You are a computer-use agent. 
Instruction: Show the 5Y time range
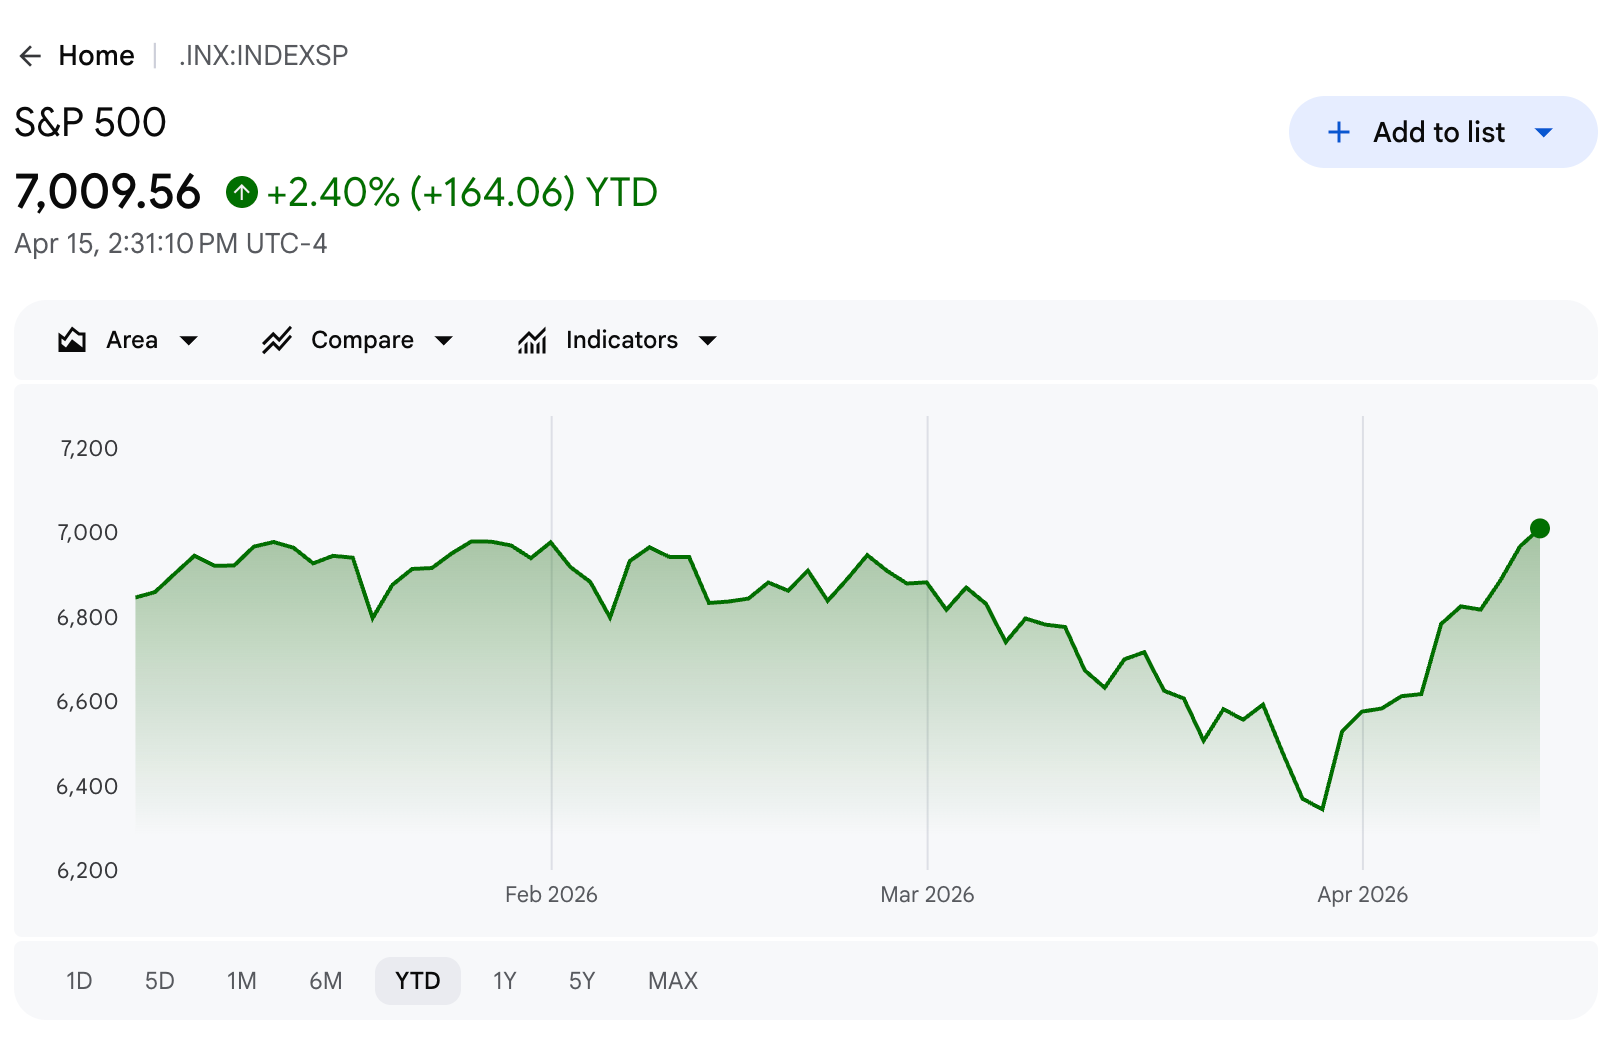point(582,981)
